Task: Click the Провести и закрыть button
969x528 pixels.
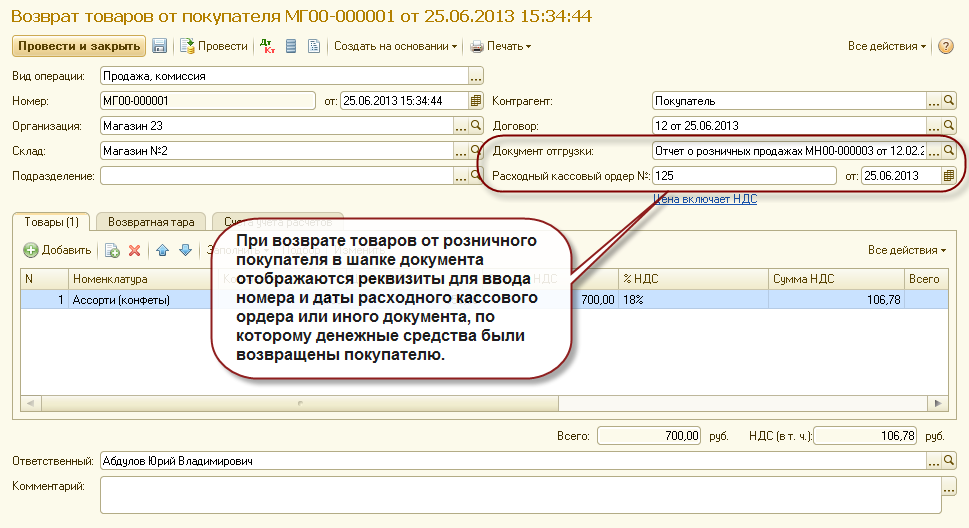Action: (x=79, y=46)
